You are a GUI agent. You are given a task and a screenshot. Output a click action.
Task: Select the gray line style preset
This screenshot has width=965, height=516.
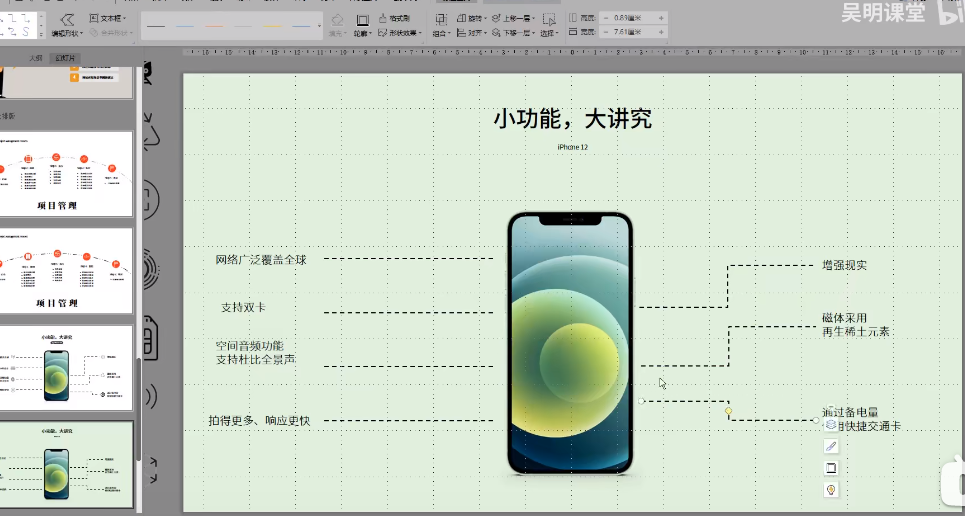point(243,26)
